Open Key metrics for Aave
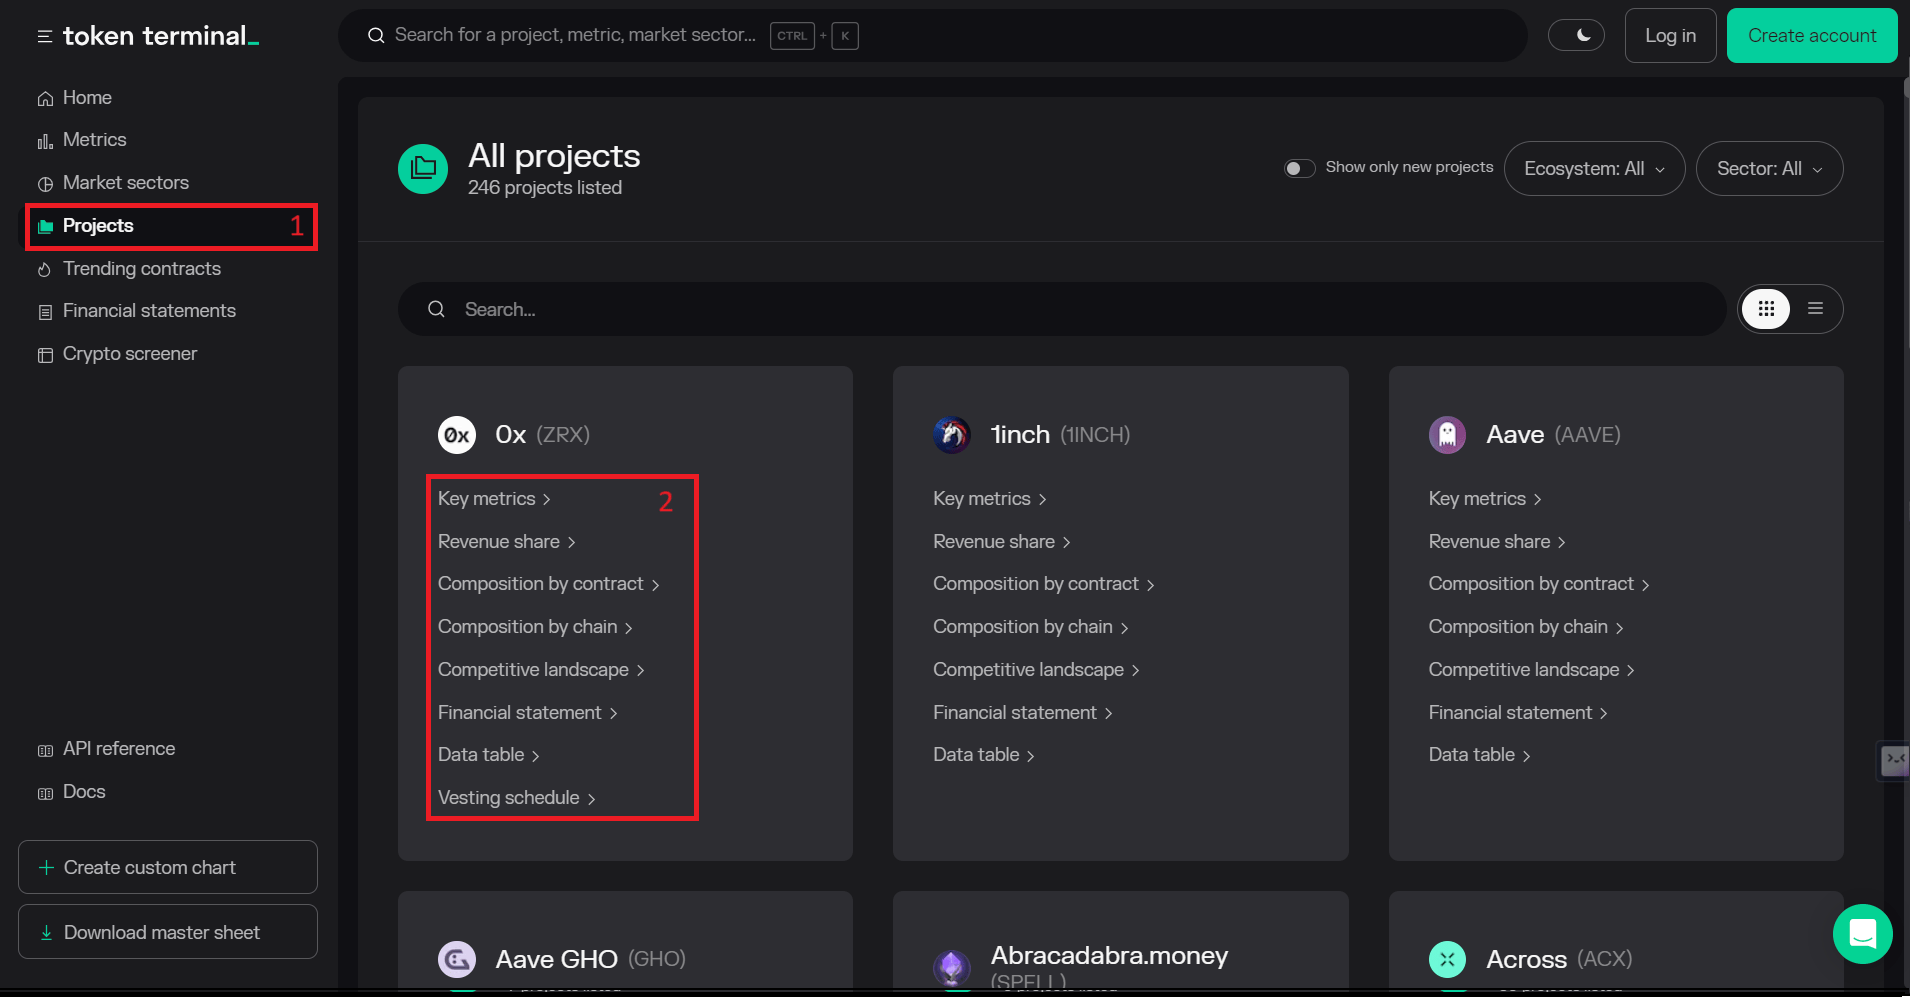Image resolution: width=1910 pixels, height=997 pixels. [x=1485, y=498]
